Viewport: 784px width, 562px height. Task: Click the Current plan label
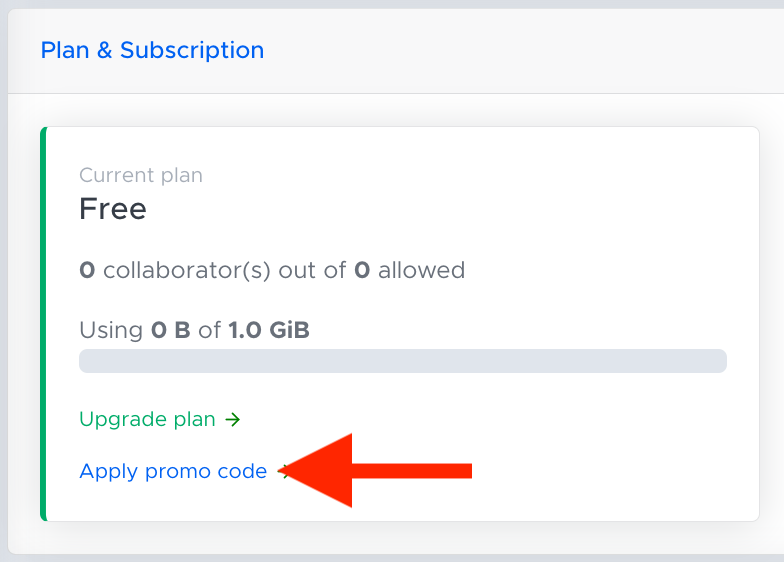tap(141, 176)
